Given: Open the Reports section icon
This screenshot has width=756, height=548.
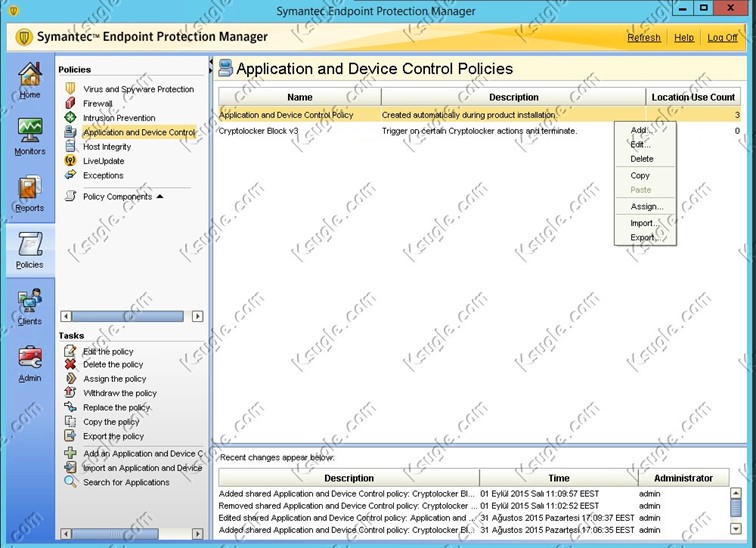Looking at the screenshot, I should pos(30,188).
